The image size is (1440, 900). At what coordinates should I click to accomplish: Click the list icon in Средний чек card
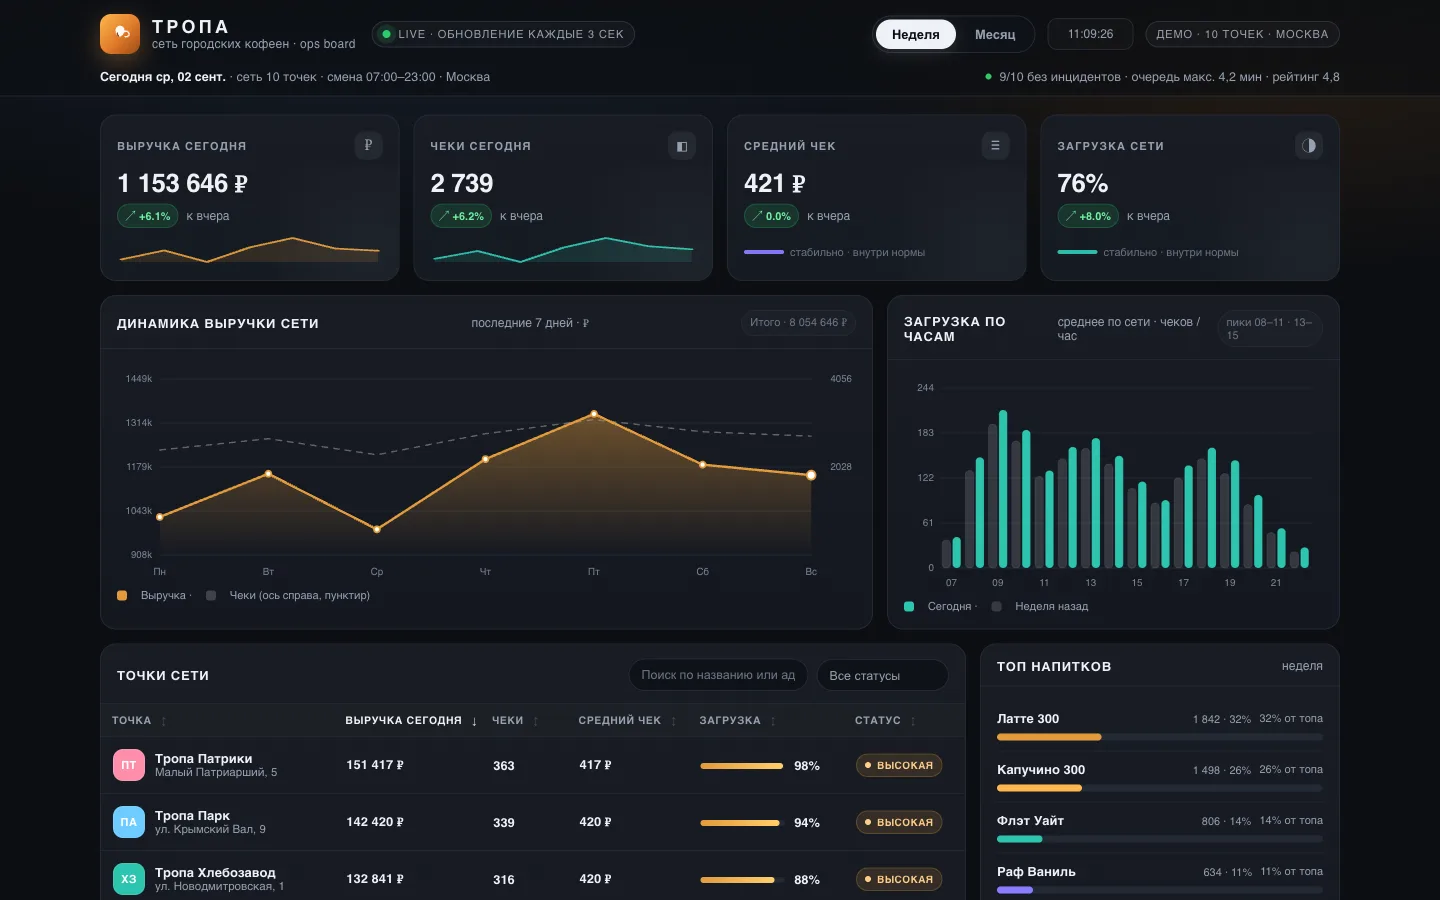(x=995, y=146)
